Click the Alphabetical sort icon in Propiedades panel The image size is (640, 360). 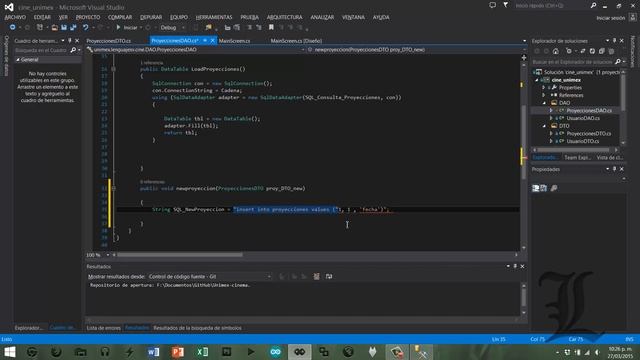[544, 188]
